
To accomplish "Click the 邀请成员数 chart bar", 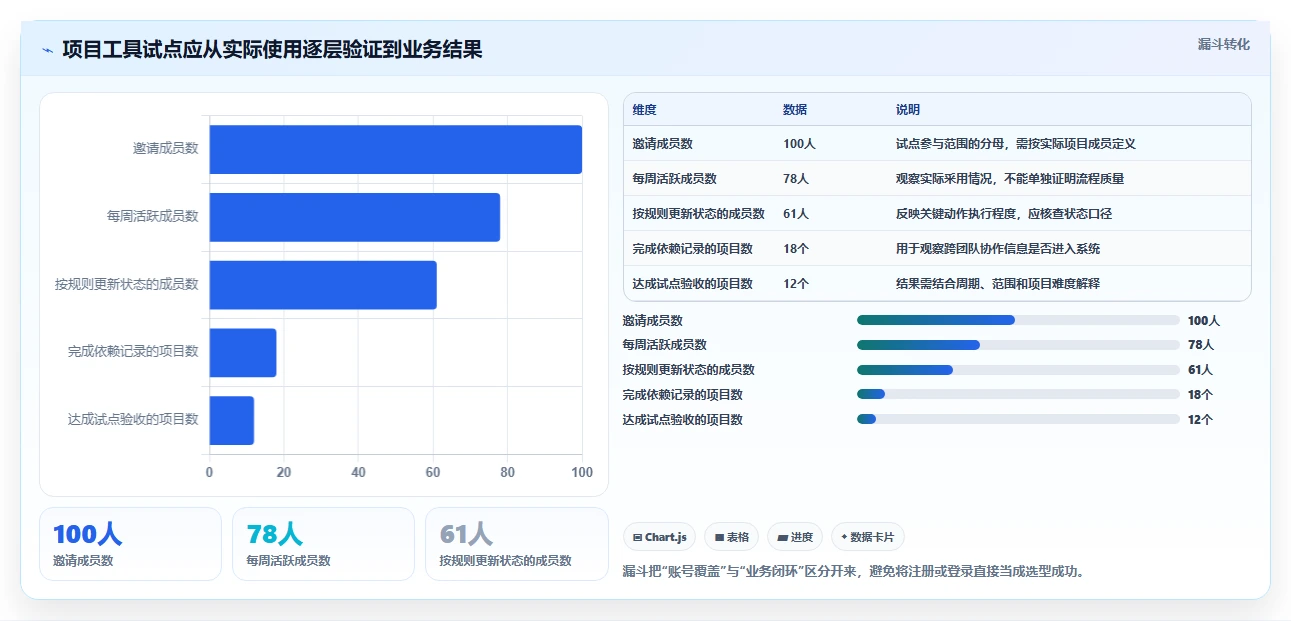I will tap(396, 149).
